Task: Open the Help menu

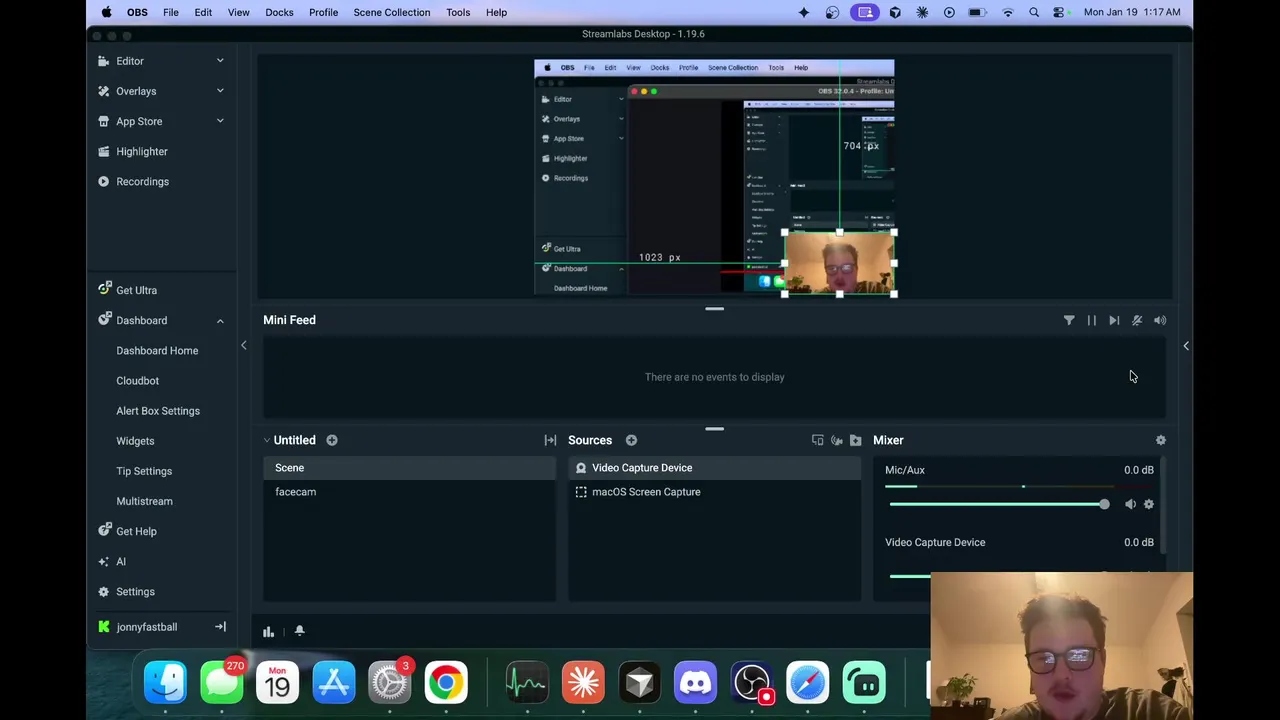Action: tap(496, 12)
